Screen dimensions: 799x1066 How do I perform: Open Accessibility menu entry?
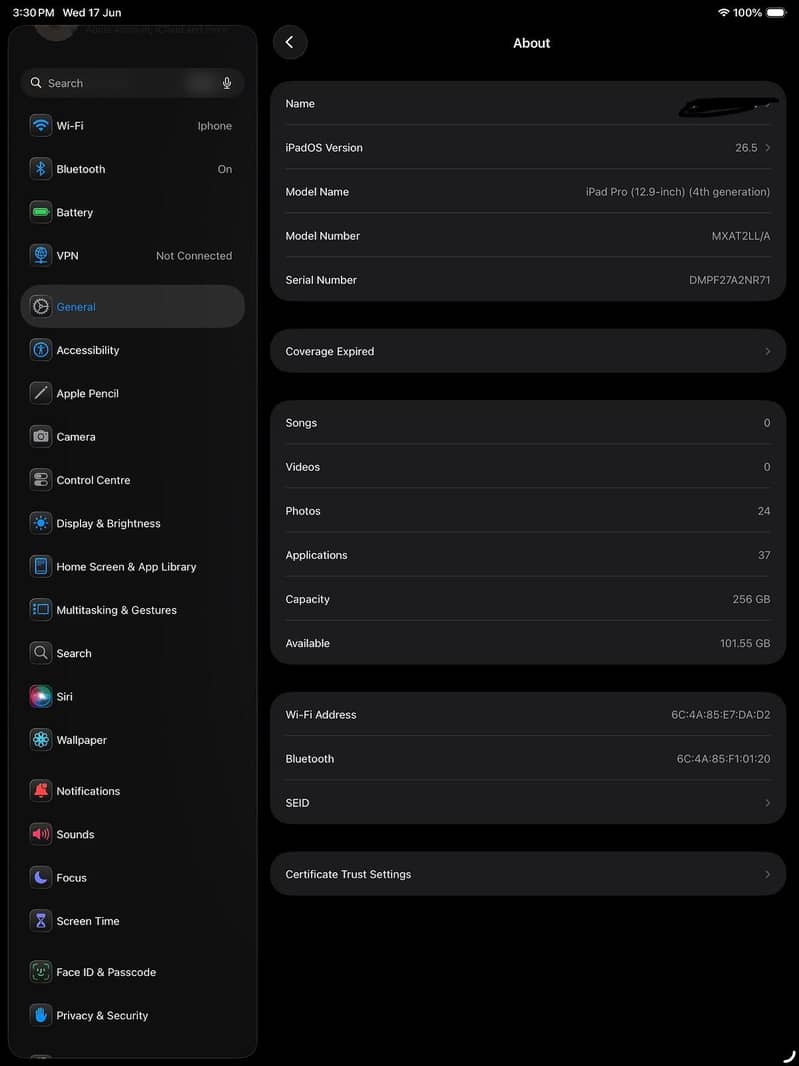click(133, 350)
